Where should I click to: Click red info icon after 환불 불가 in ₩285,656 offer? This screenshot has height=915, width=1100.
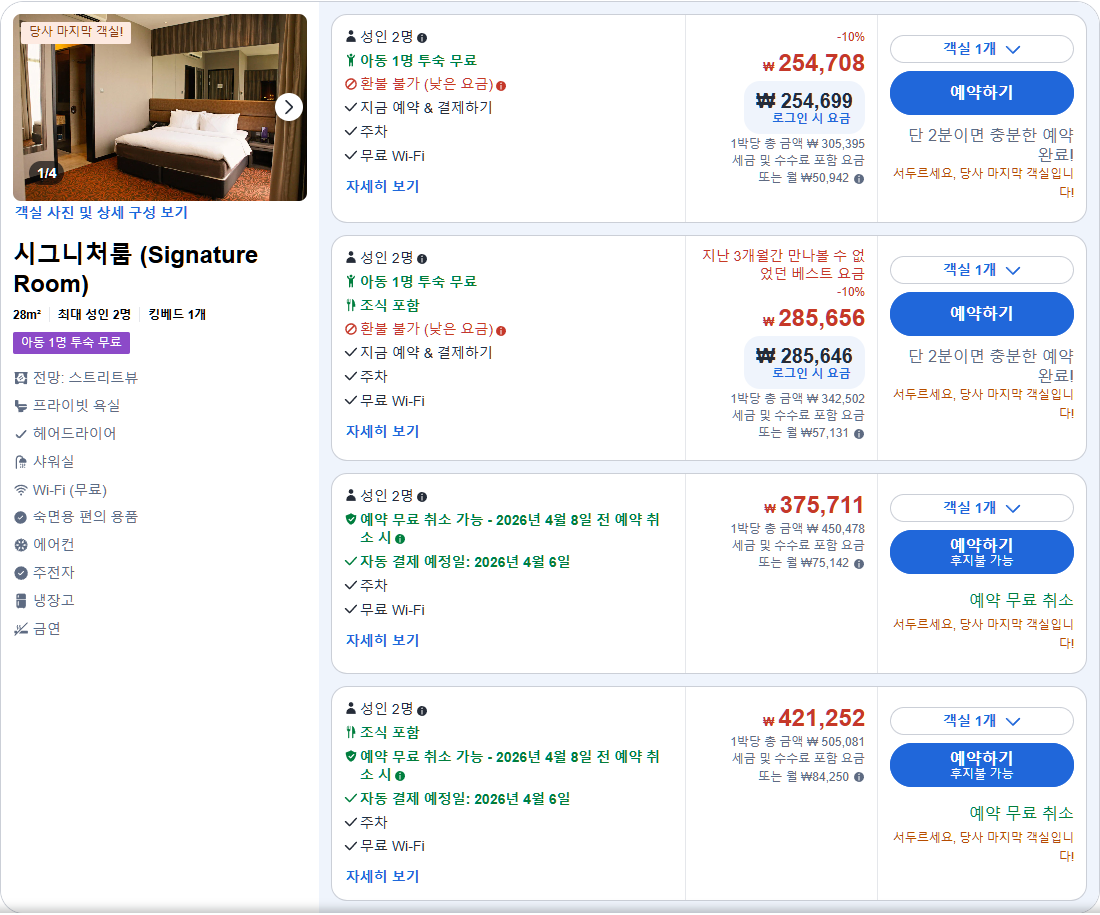point(501,330)
